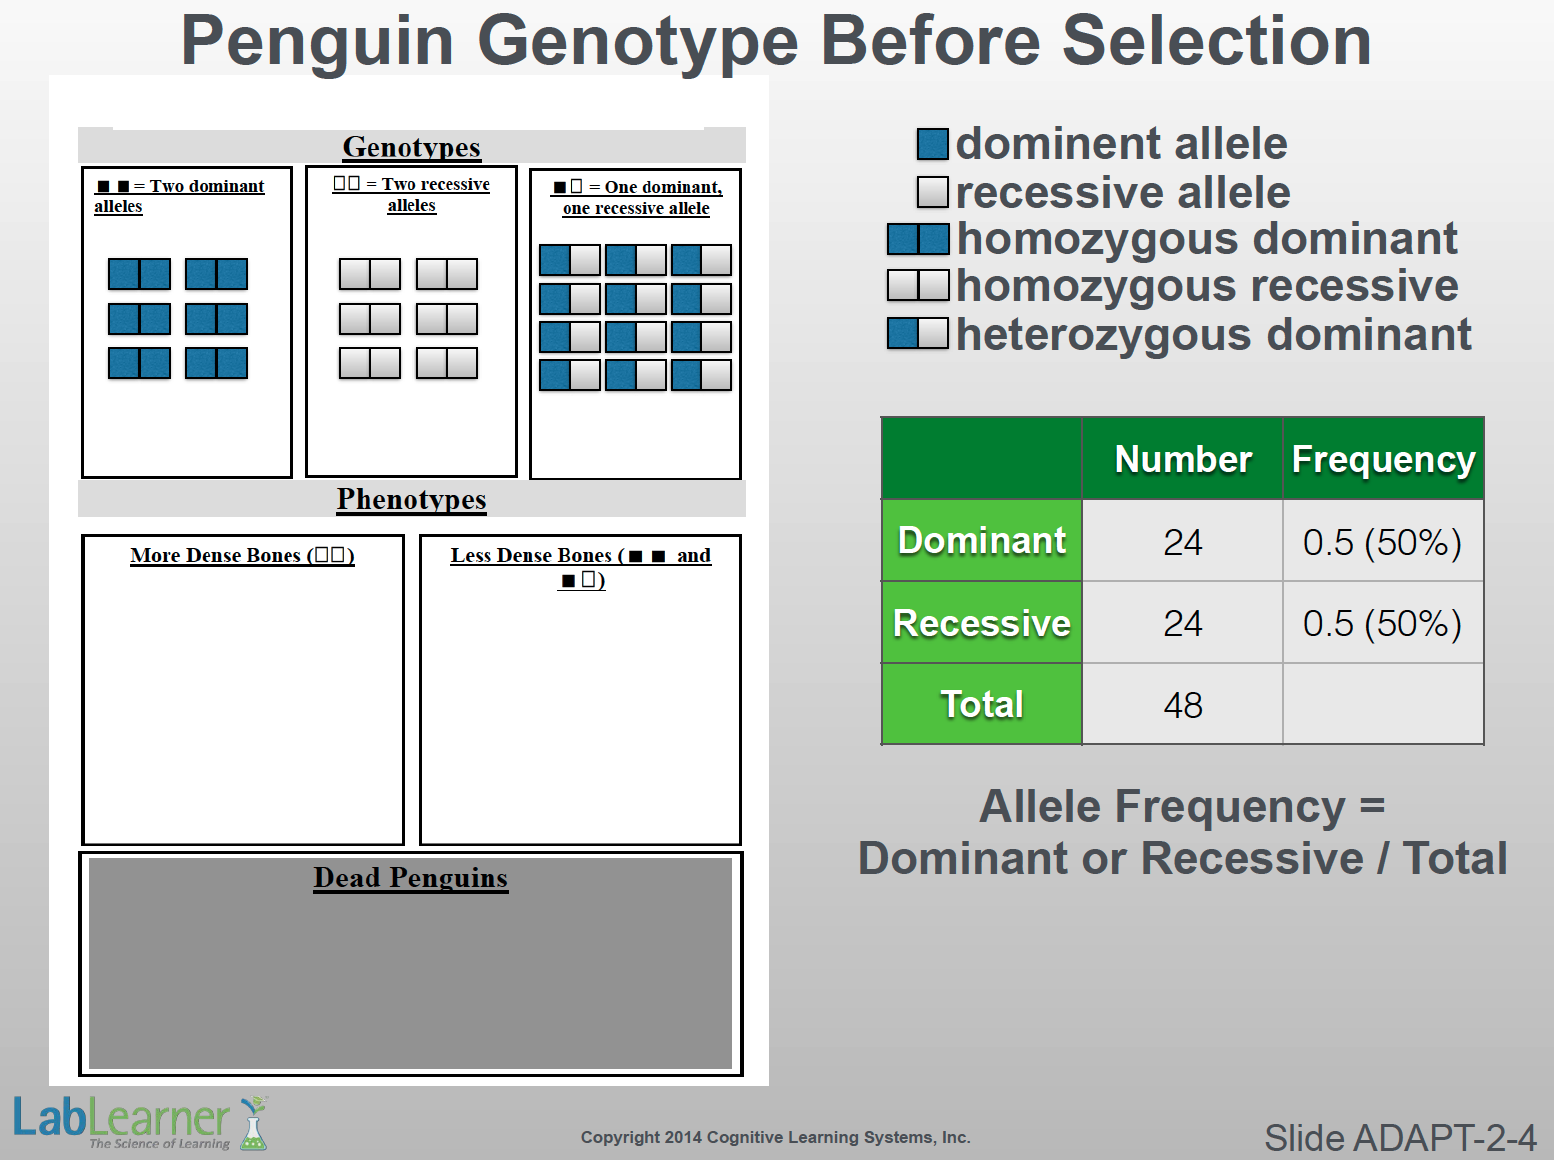Click the gray recessive allele legend square
The width and height of the screenshot is (1554, 1160).
click(x=932, y=192)
